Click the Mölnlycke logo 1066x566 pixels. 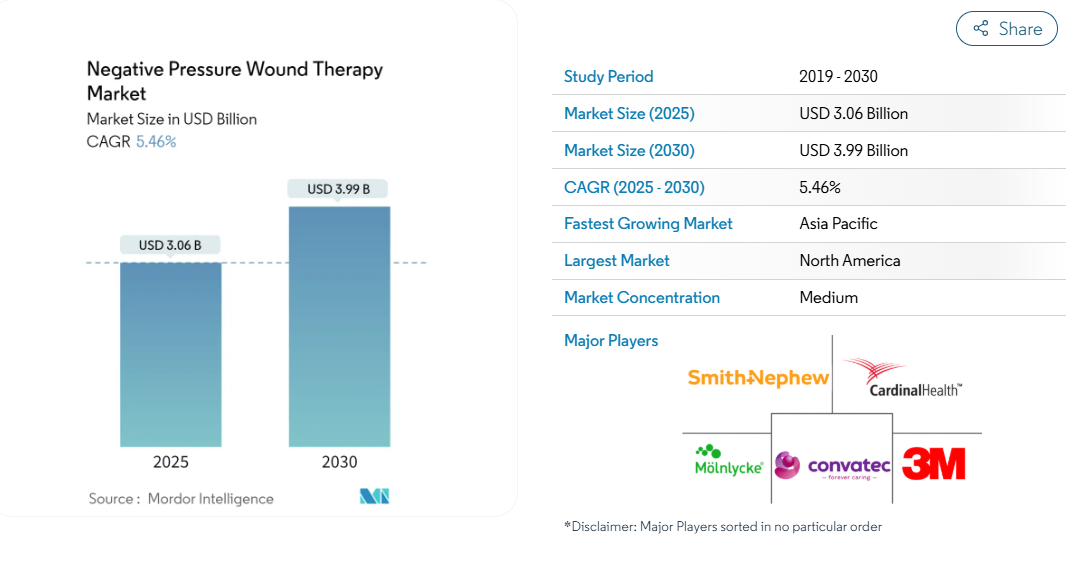tap(728, 460)
